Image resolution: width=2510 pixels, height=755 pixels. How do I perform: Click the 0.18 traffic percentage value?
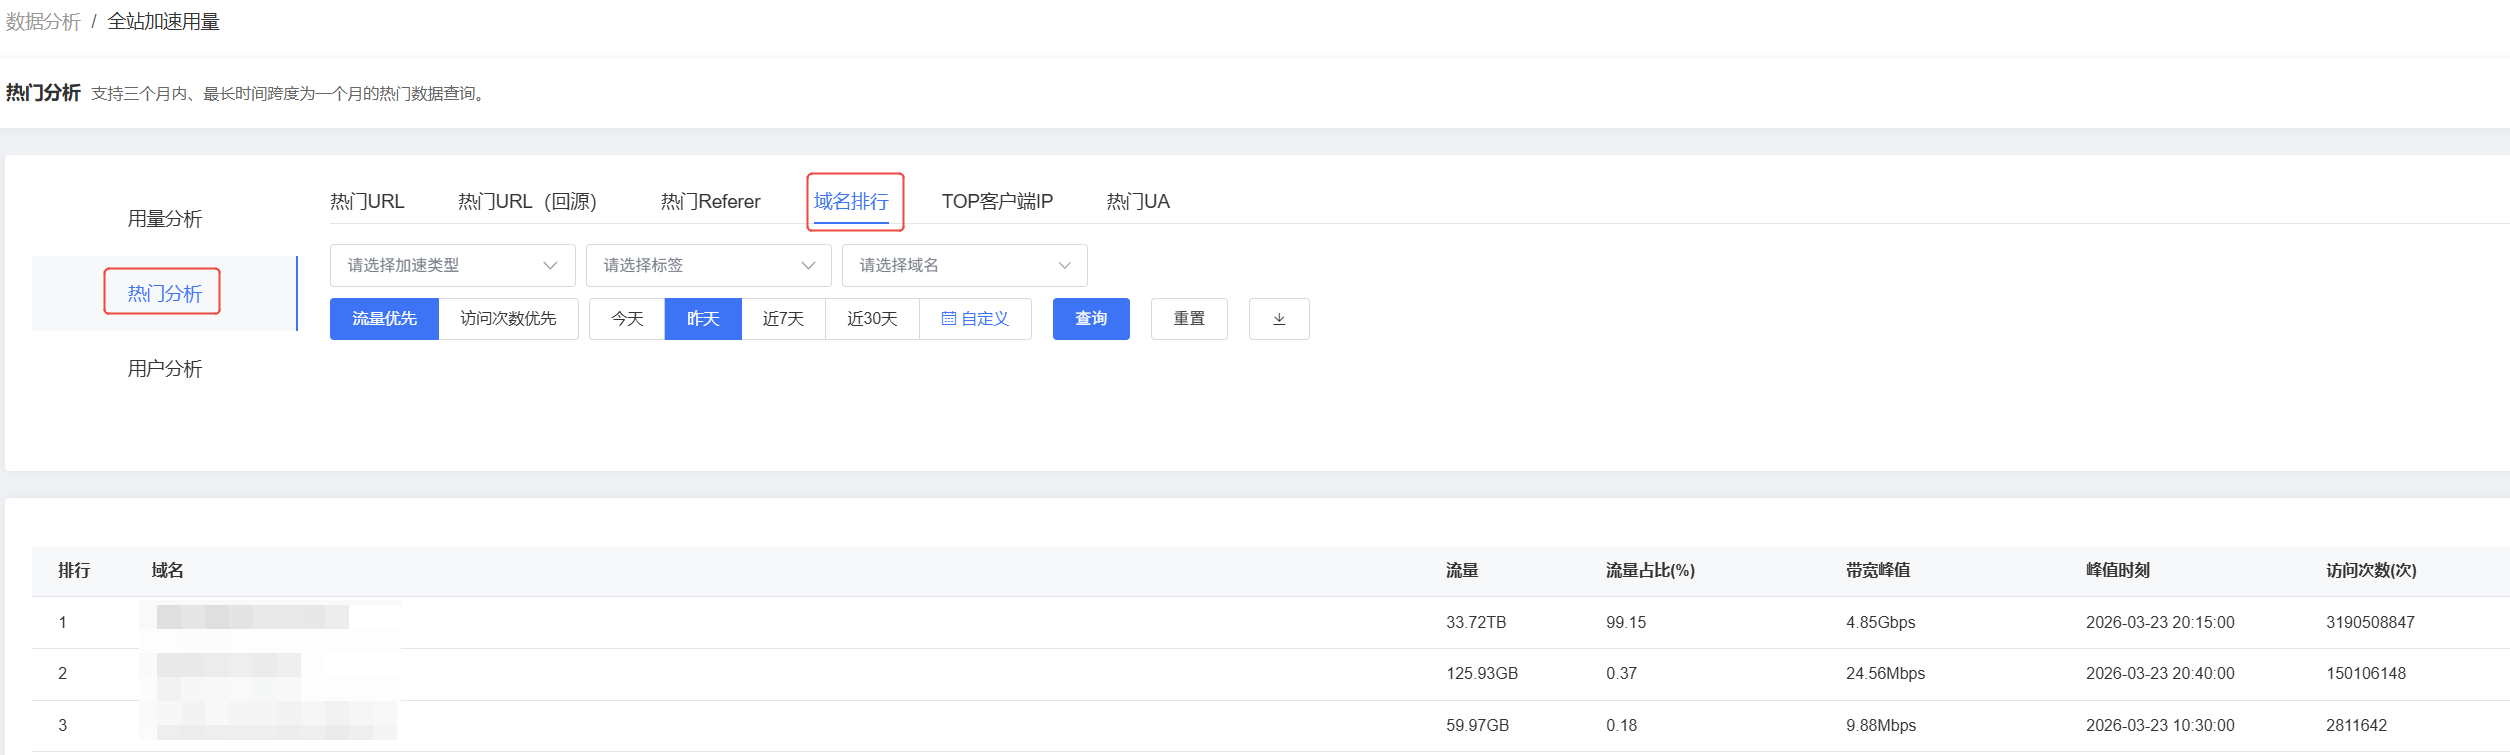[1621, 726]
